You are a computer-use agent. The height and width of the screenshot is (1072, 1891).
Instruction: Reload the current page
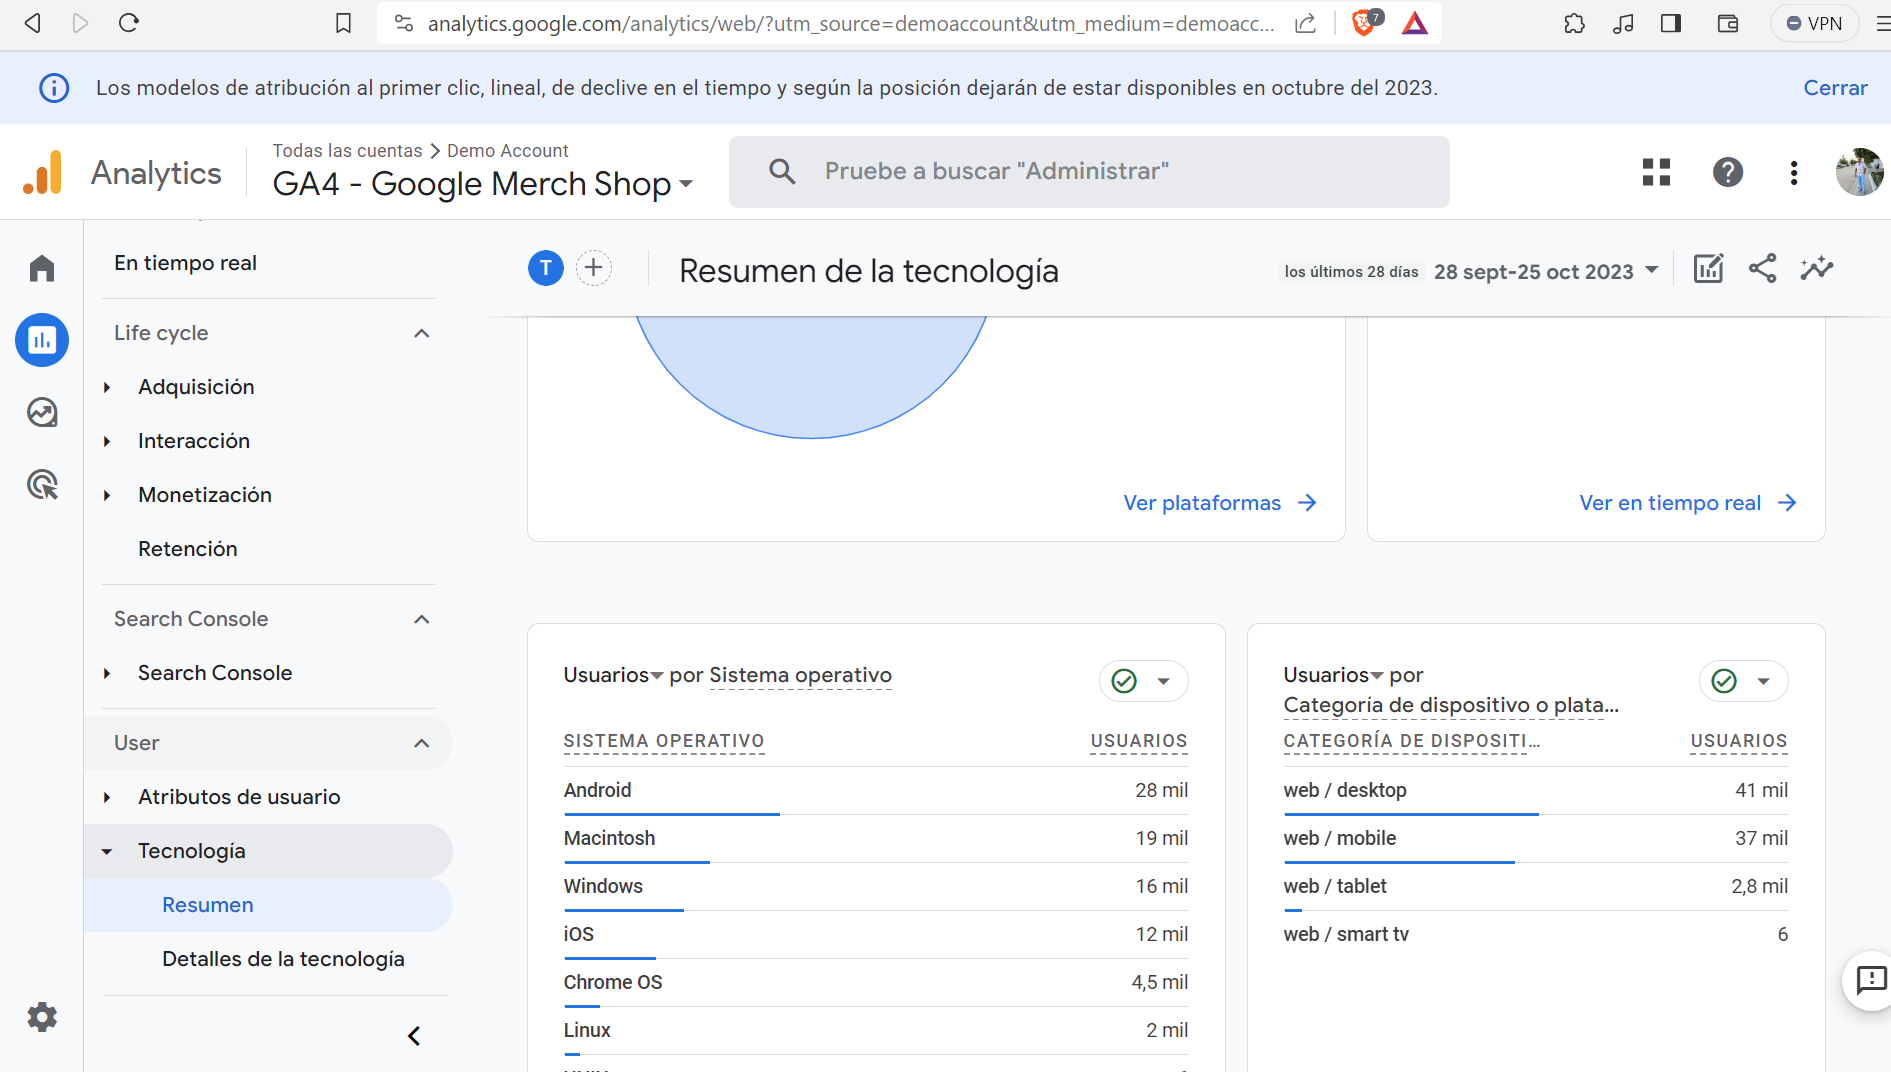click(x=129, y=23)
